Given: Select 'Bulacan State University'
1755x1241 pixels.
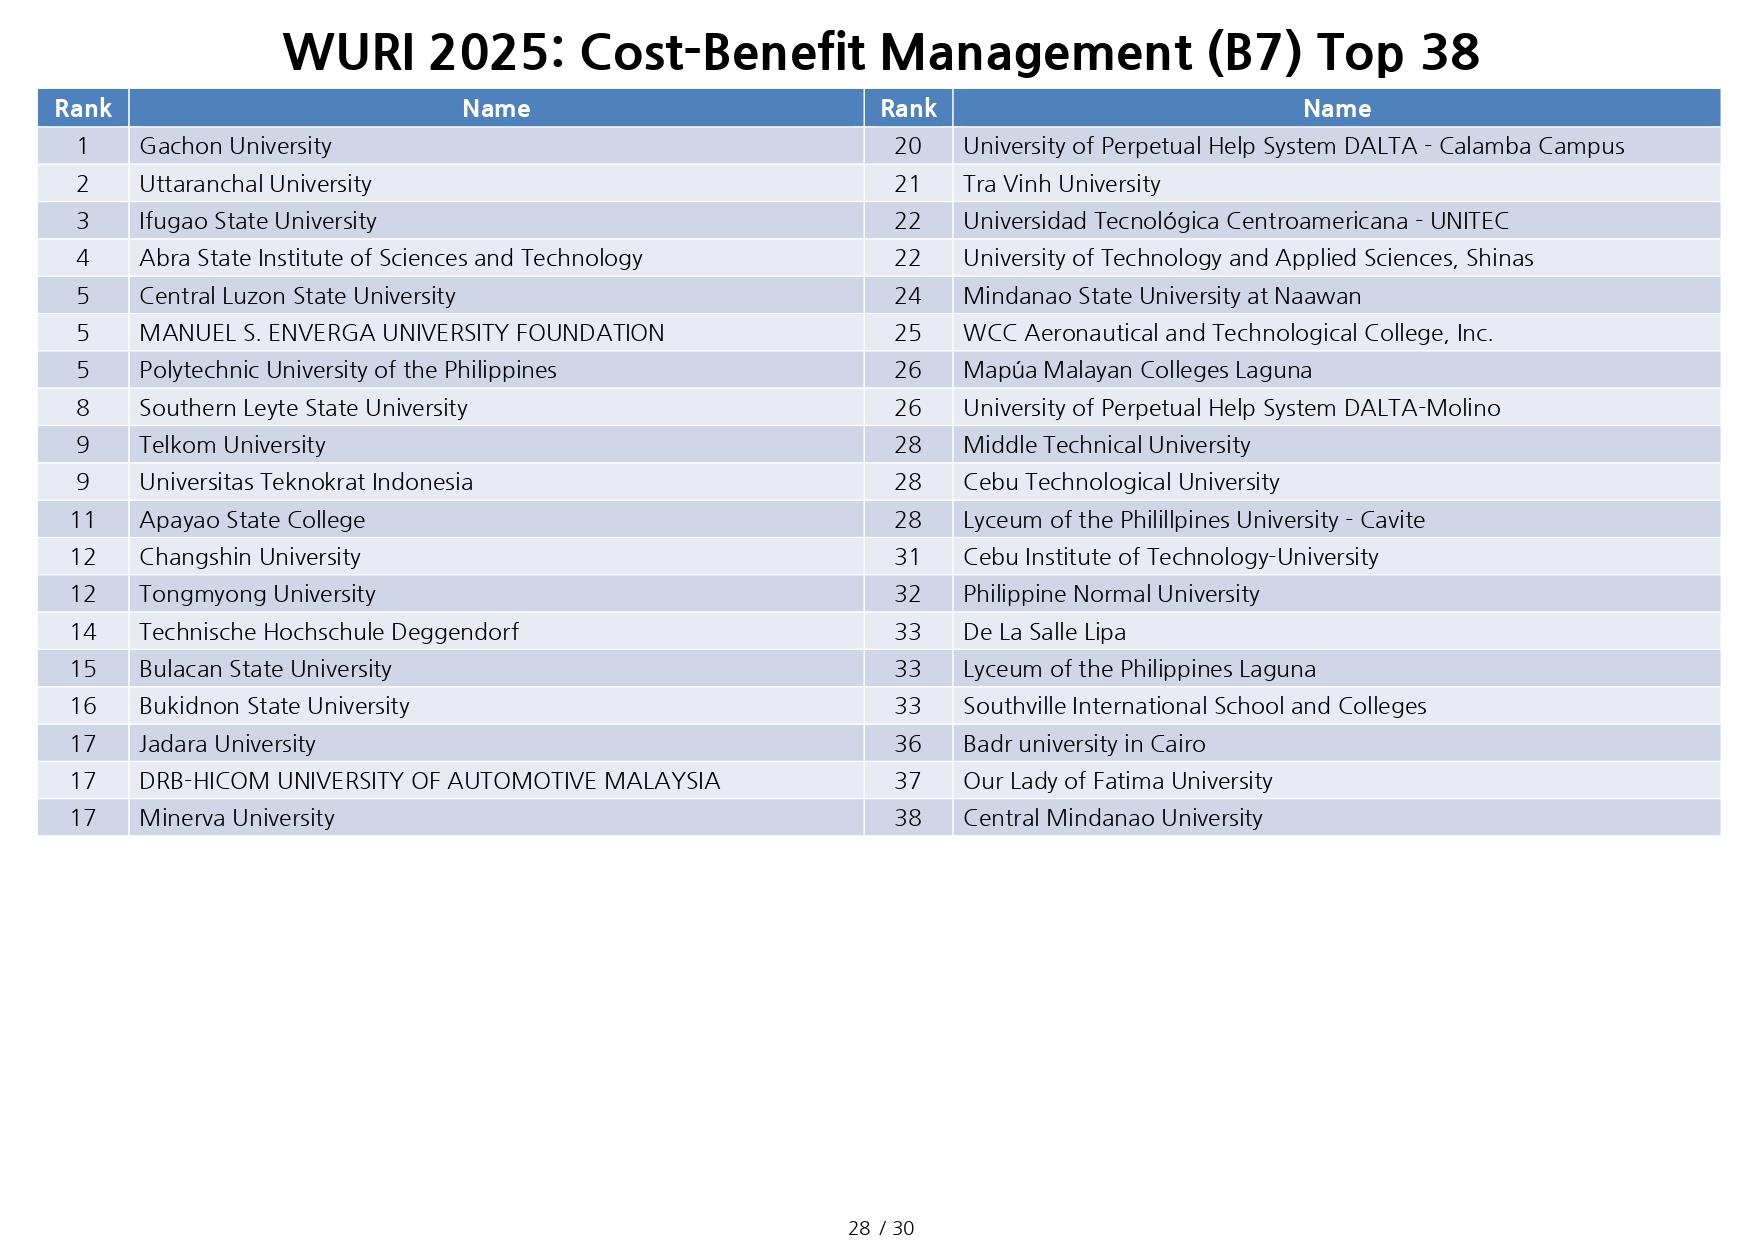Looking at the screenshot, I should (x=265, y=669).
